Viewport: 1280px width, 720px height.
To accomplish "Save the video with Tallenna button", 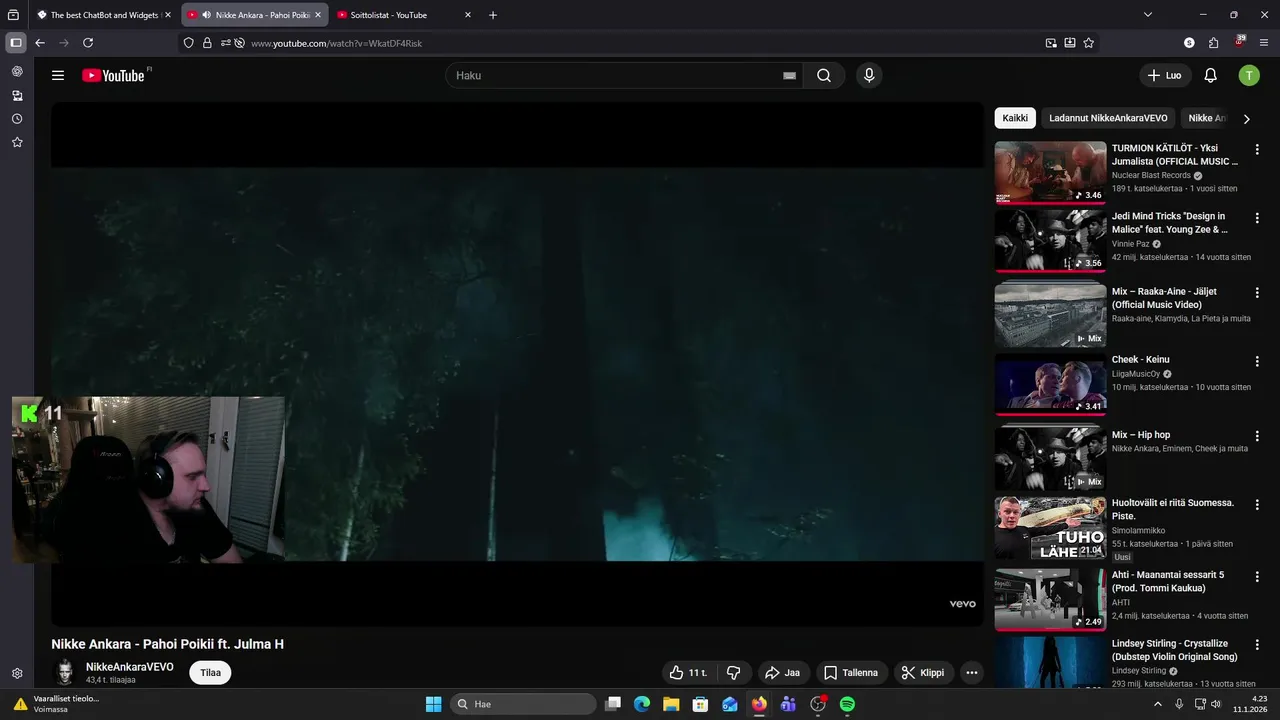I will point(851,673).
